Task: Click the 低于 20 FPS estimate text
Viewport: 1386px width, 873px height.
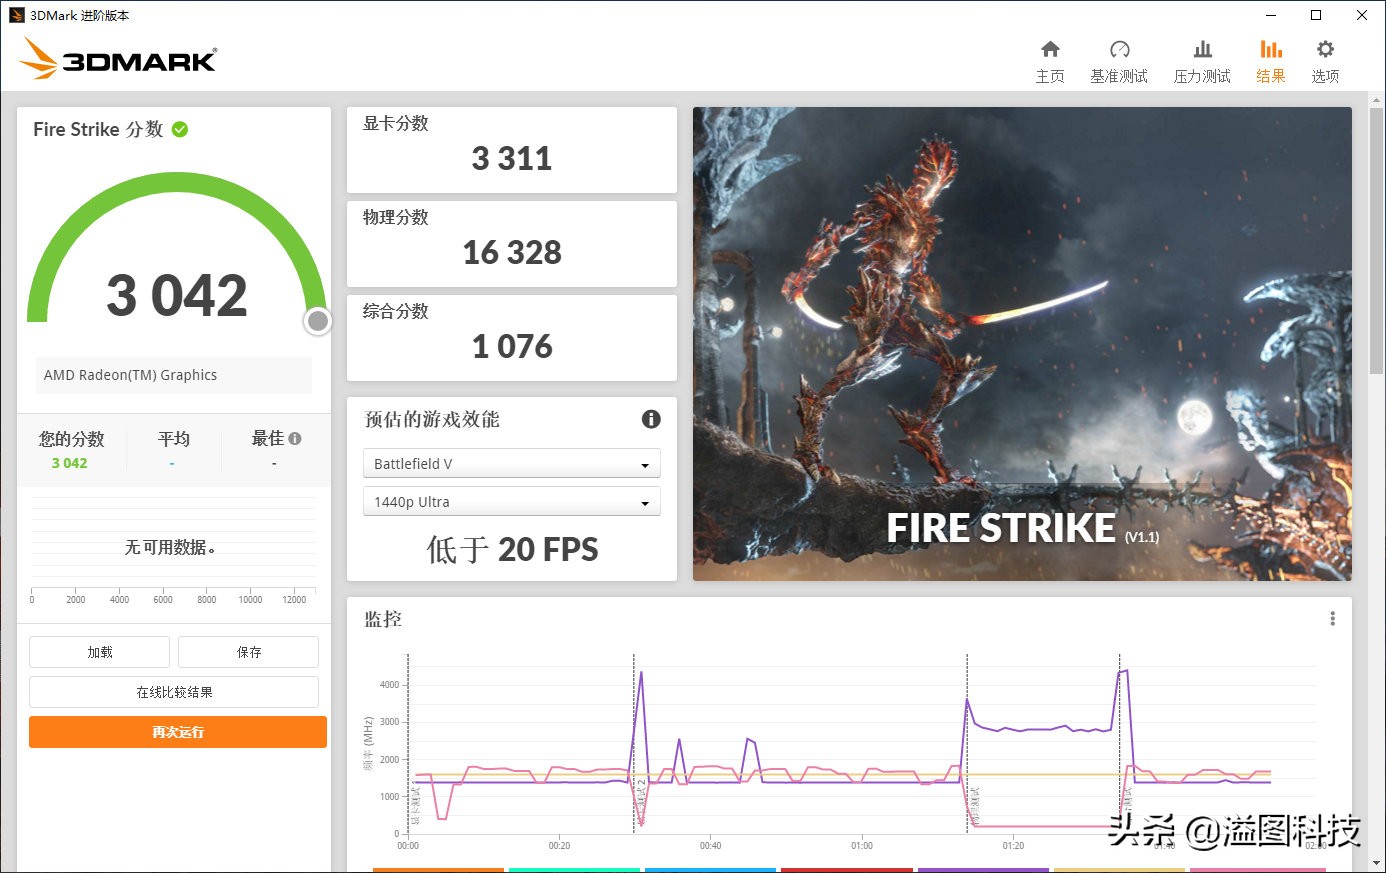Action: click(512, 549)
